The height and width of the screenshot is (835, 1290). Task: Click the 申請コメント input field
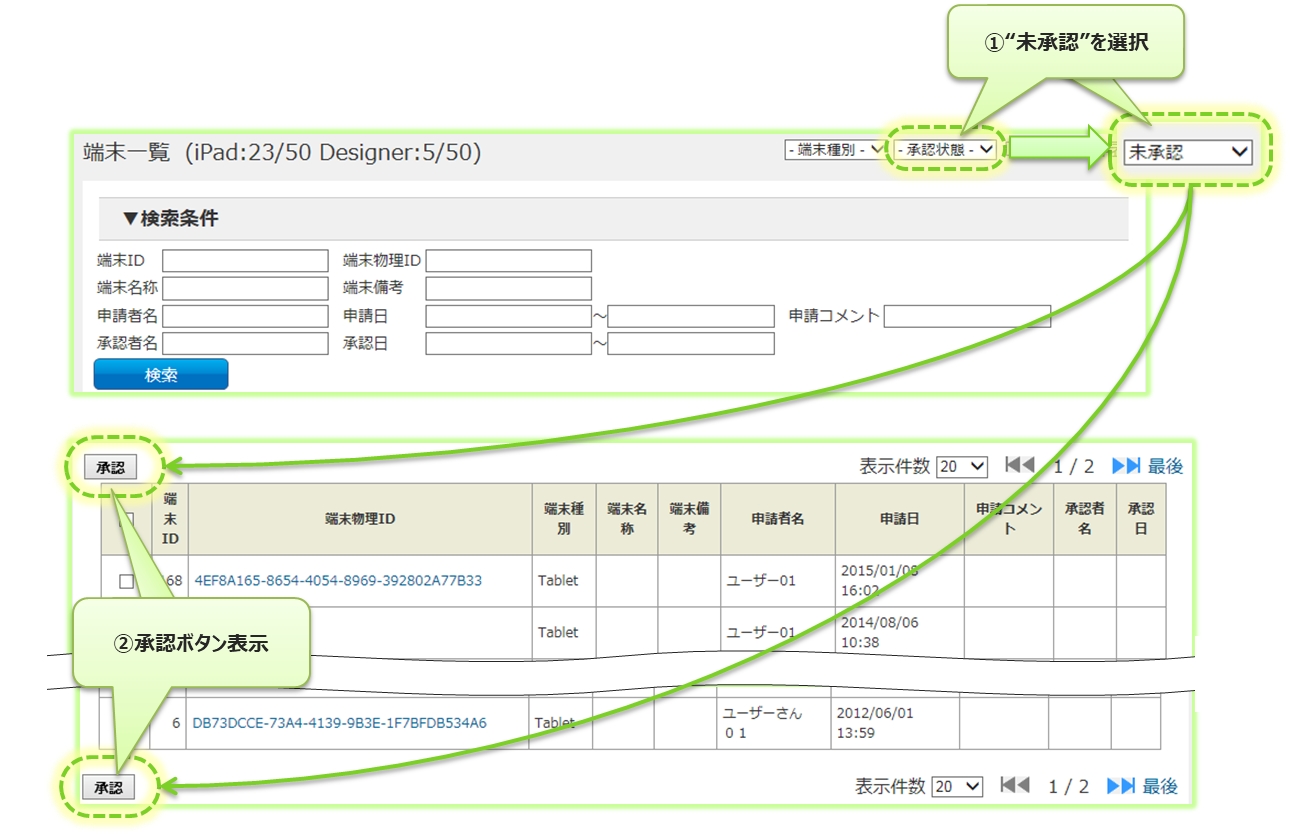pos(967,316)
